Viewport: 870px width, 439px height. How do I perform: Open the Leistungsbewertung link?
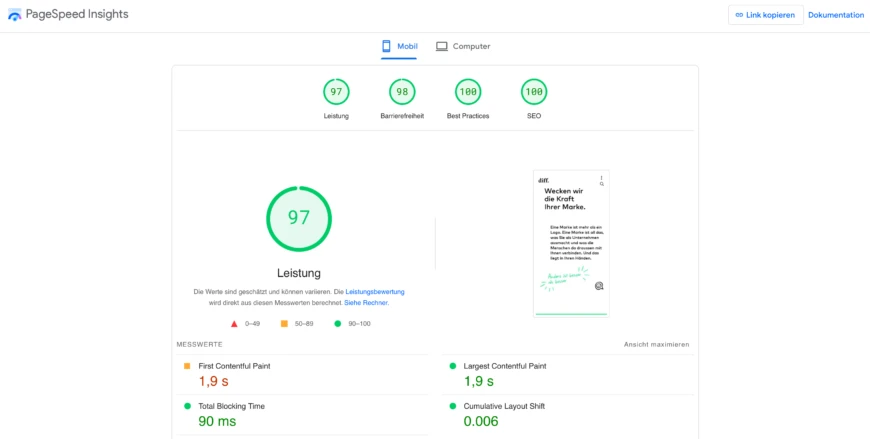pyautogui.click(x=375, y=291)
